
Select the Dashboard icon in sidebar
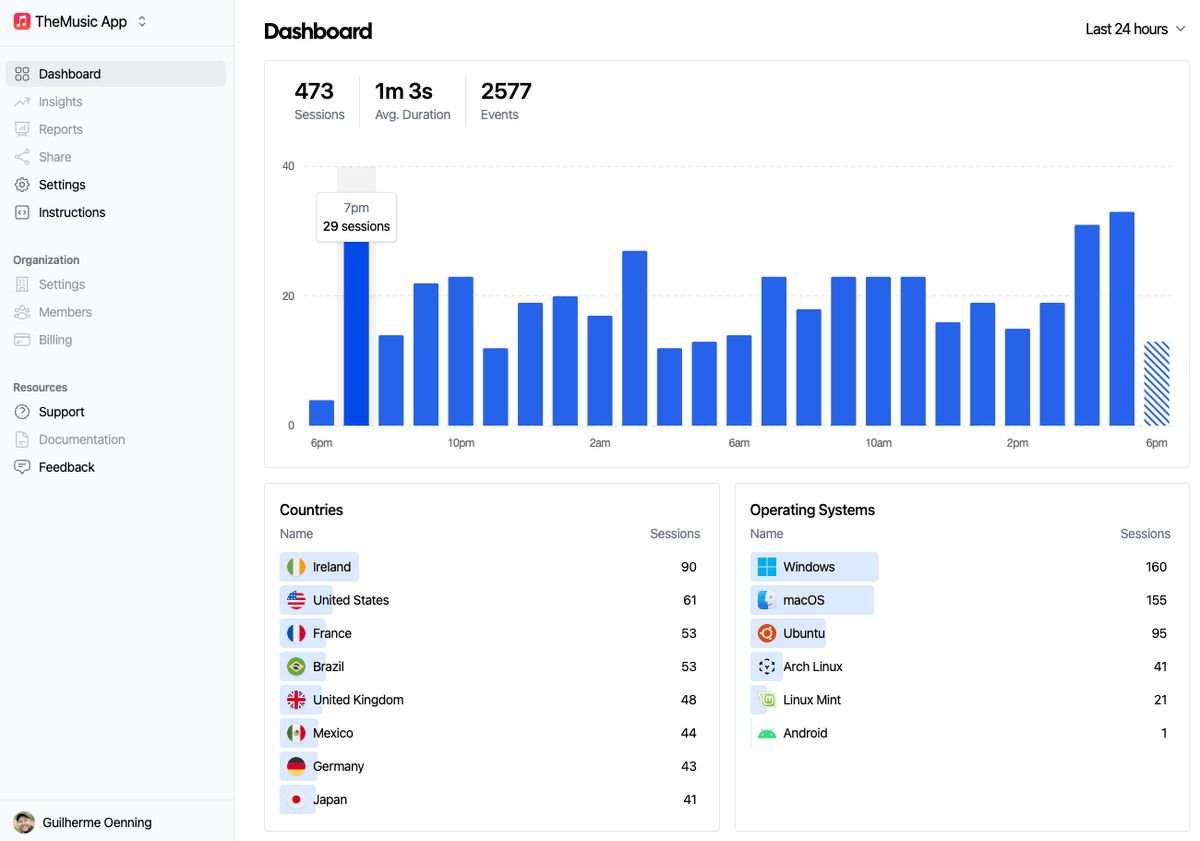pyautogui.click(x=20, y=73)
